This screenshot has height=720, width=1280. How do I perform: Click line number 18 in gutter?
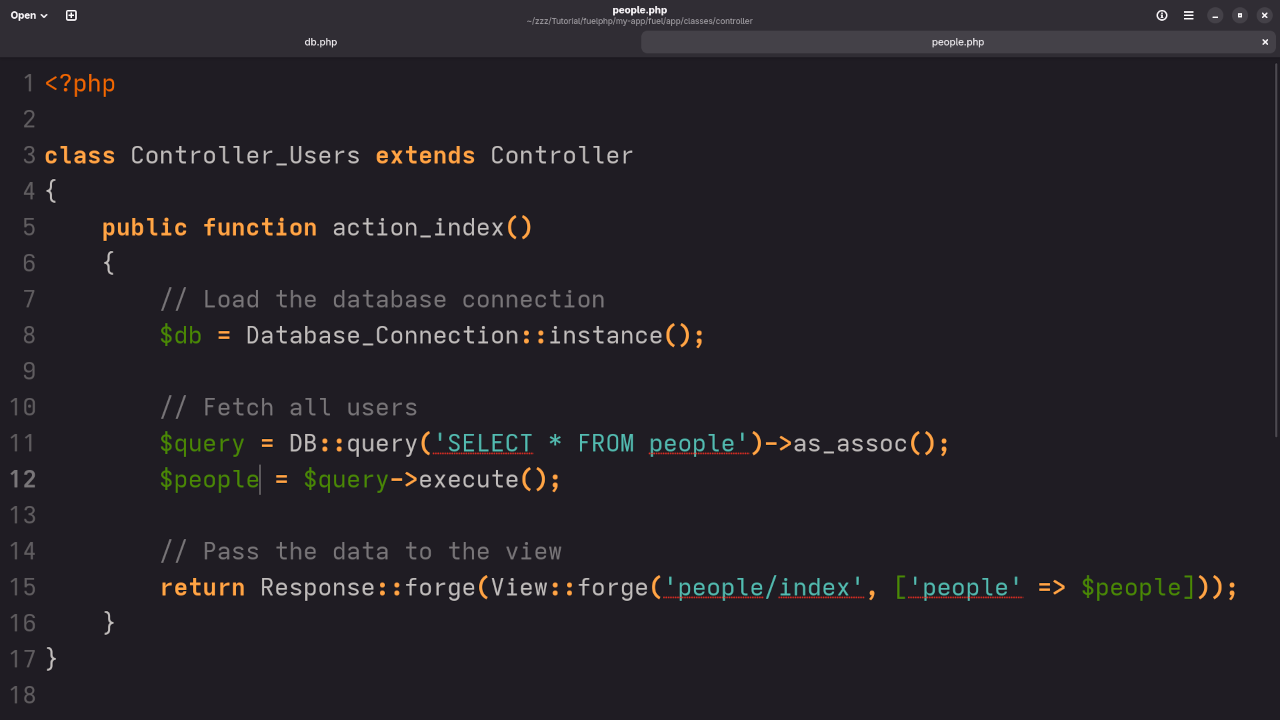pos(22,695)
